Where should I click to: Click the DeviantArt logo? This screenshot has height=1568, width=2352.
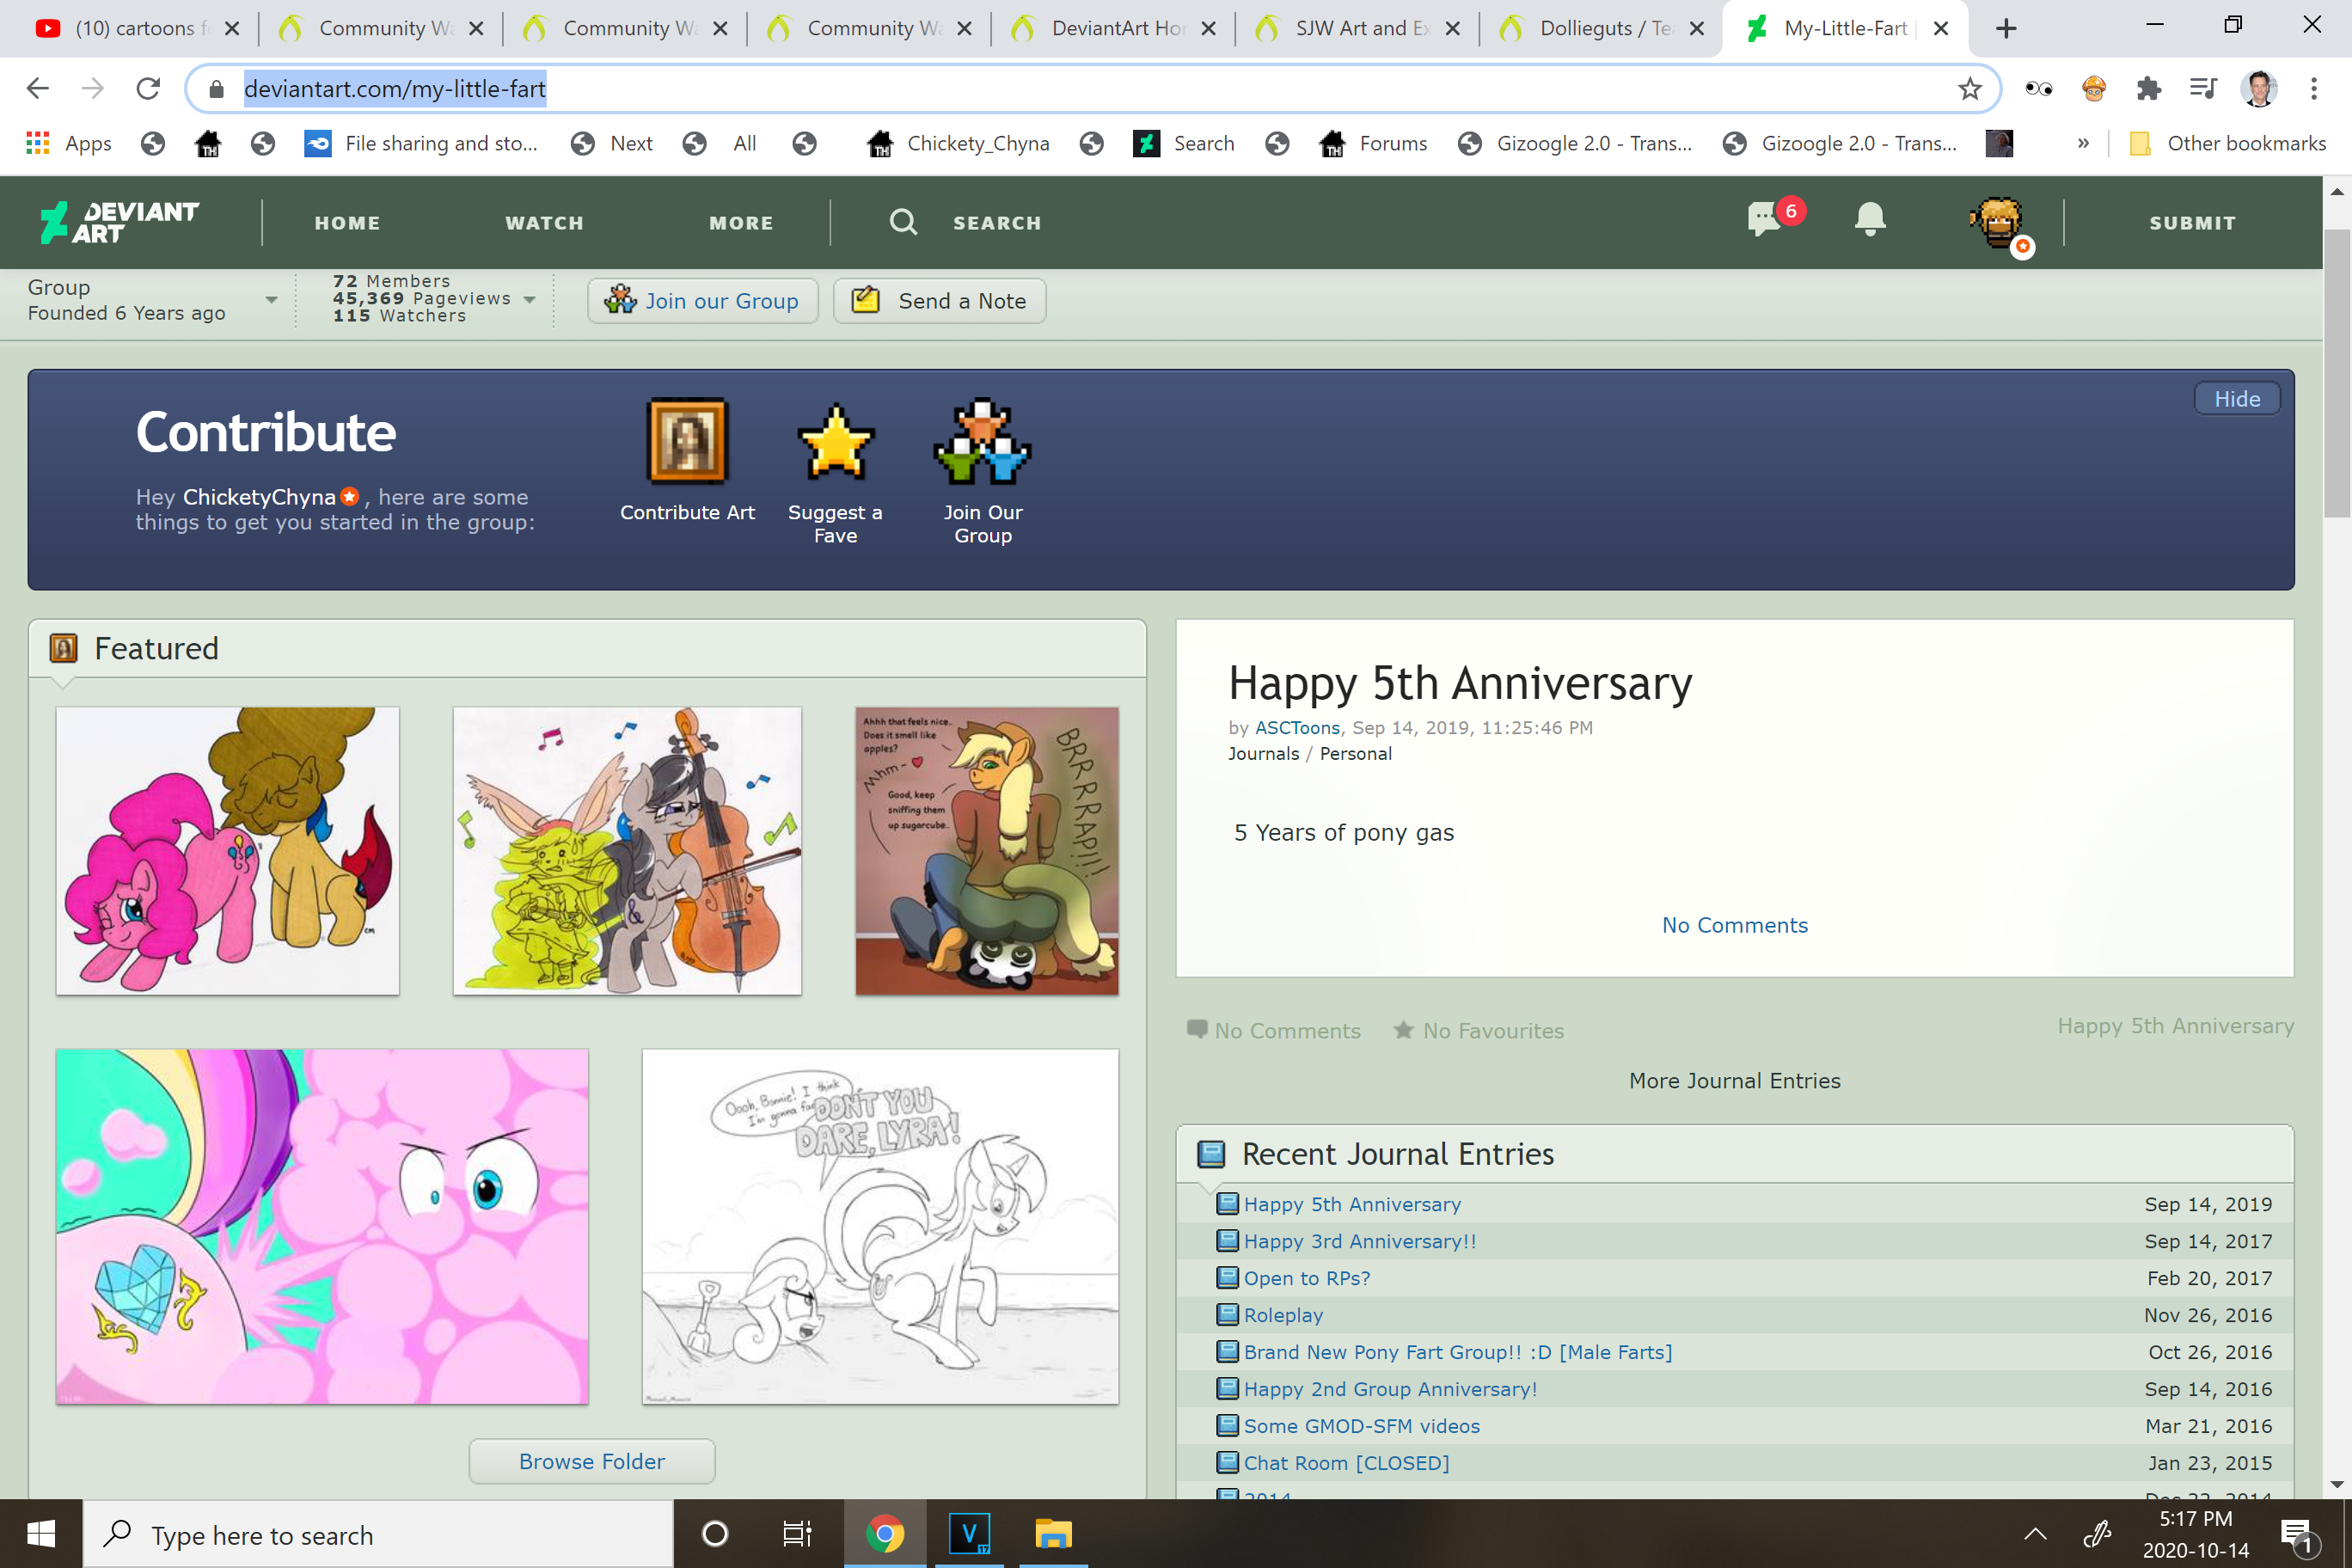point(119,222)
